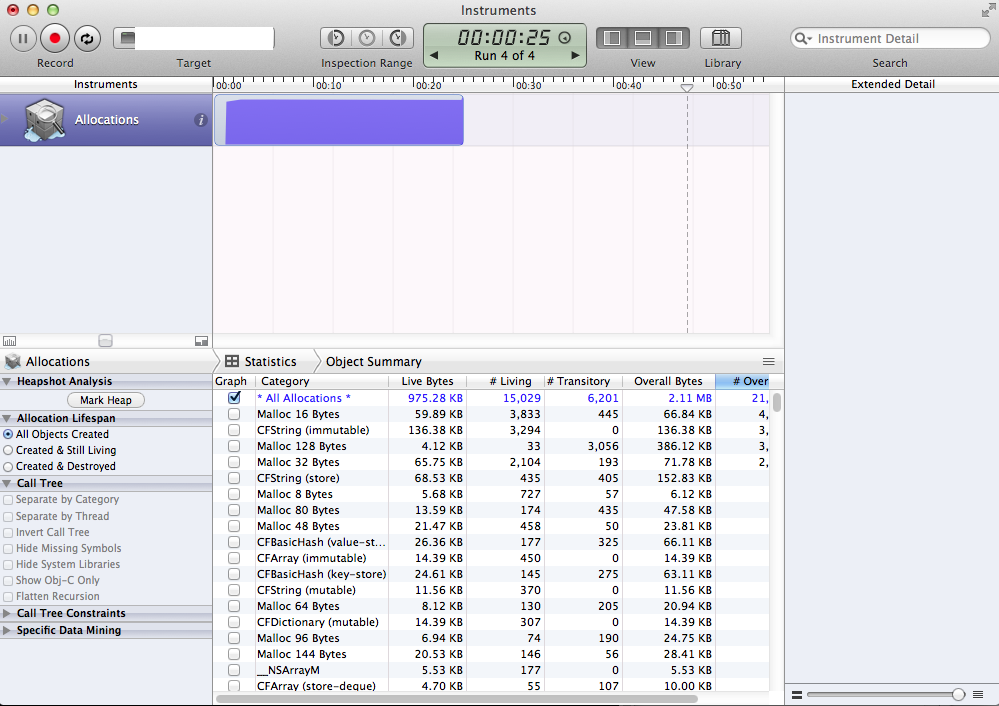
Task: Toggle the bottom Detail pane view
Action: pyautogui.click(x=643, y=38)
